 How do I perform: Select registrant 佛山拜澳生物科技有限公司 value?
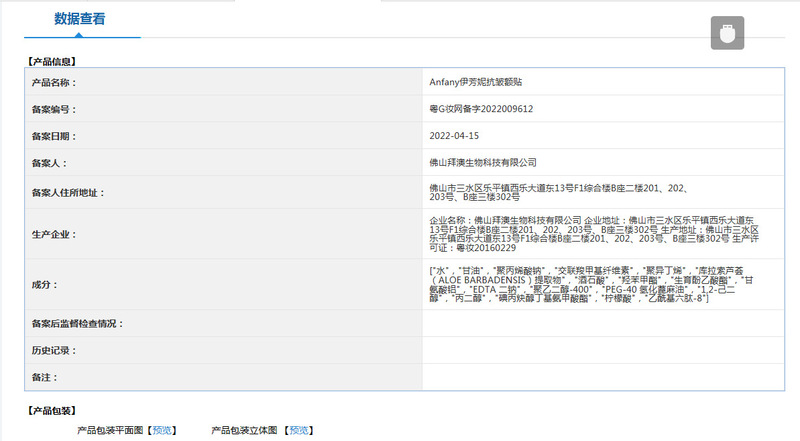(483, 162)
